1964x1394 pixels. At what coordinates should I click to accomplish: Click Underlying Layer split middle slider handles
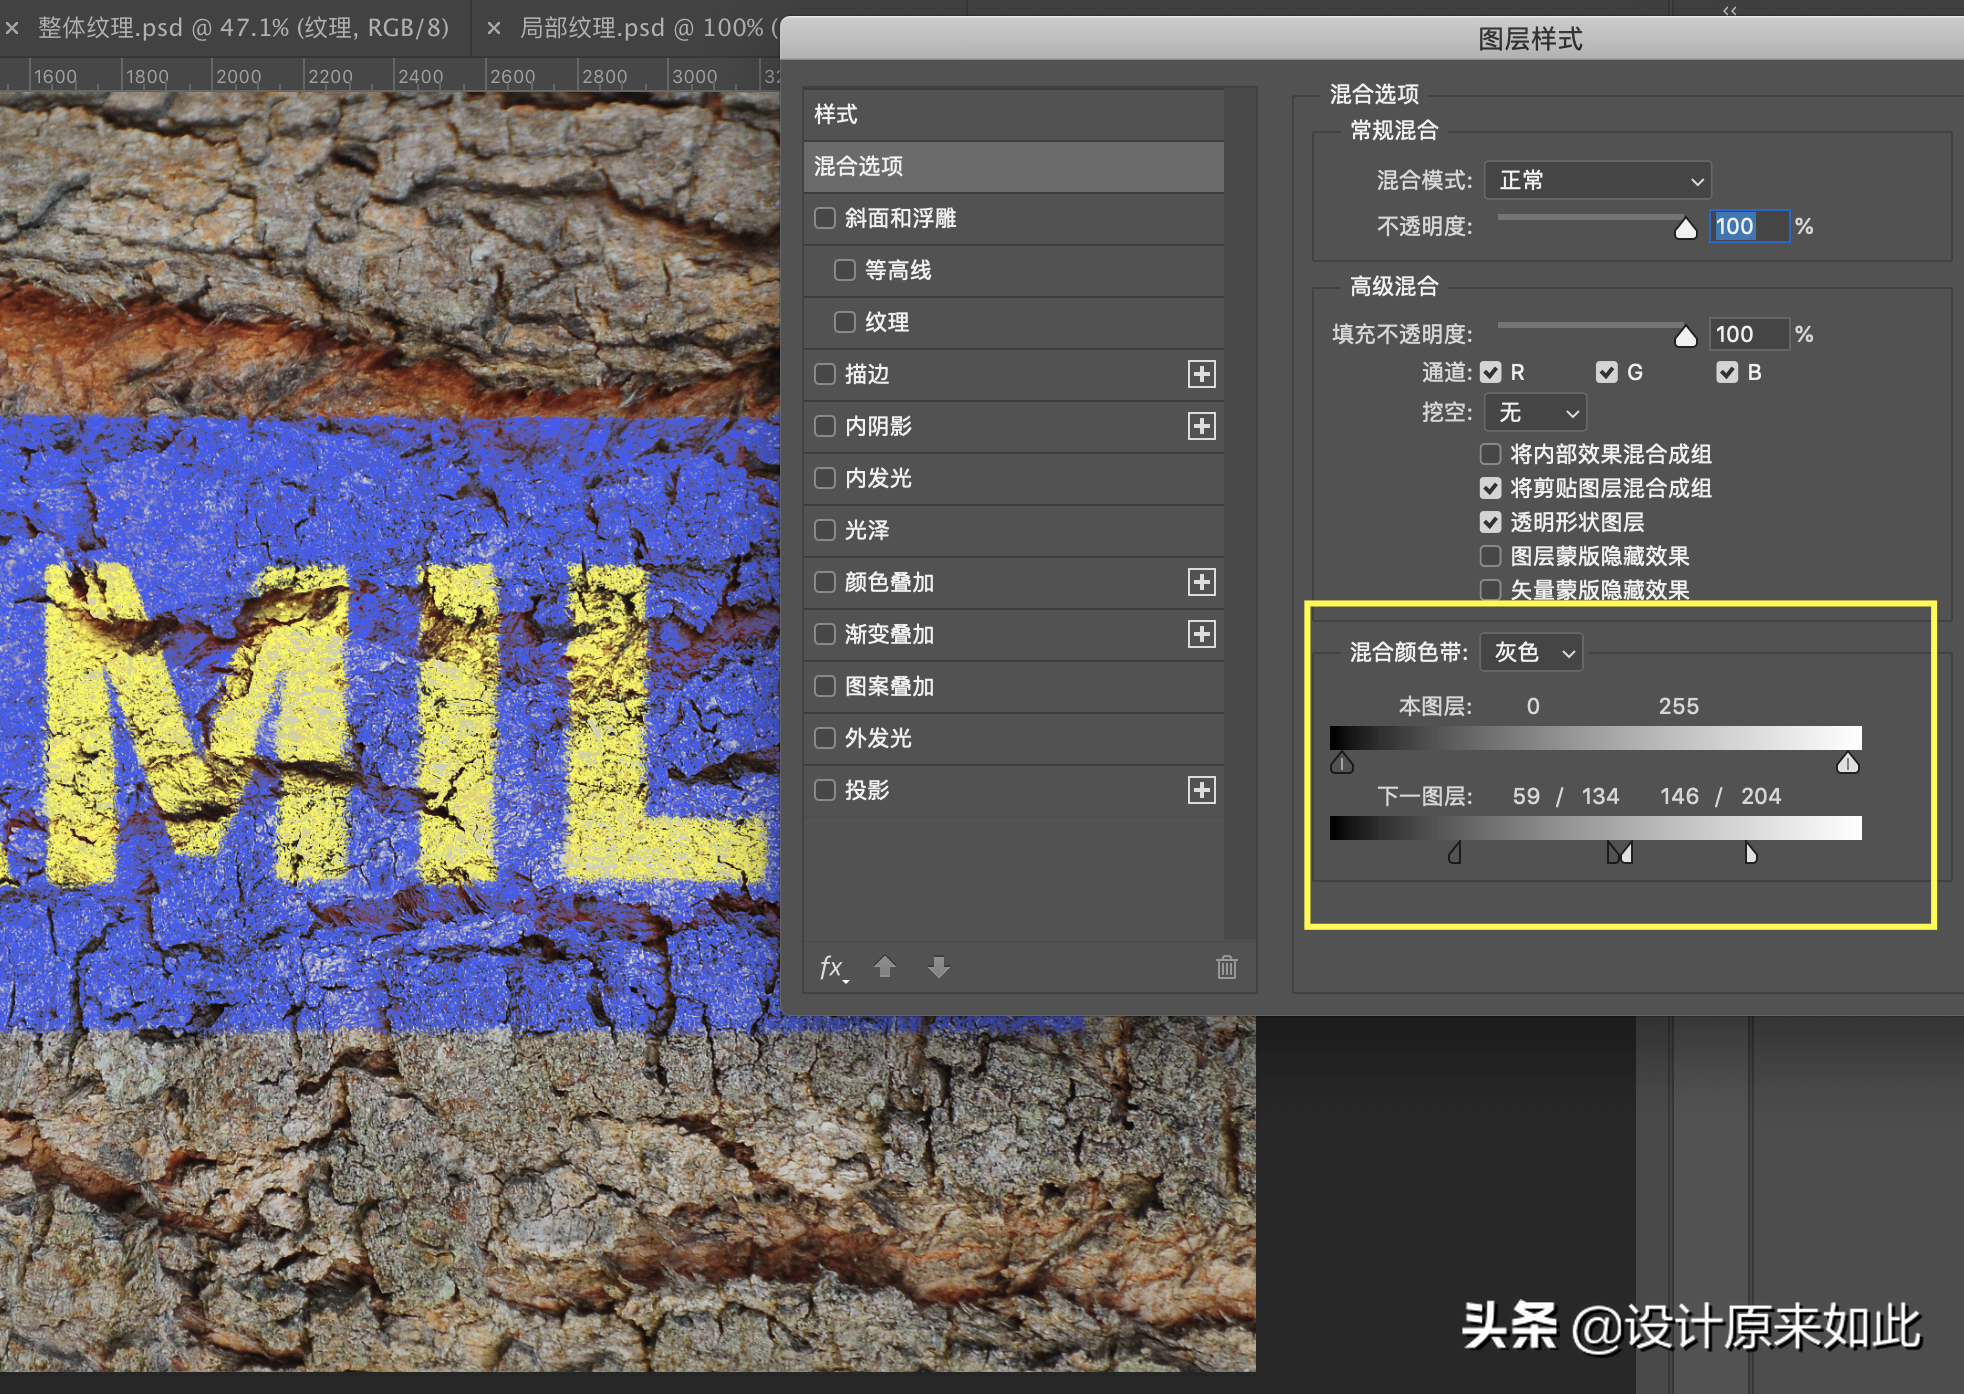pos(1620,853)
